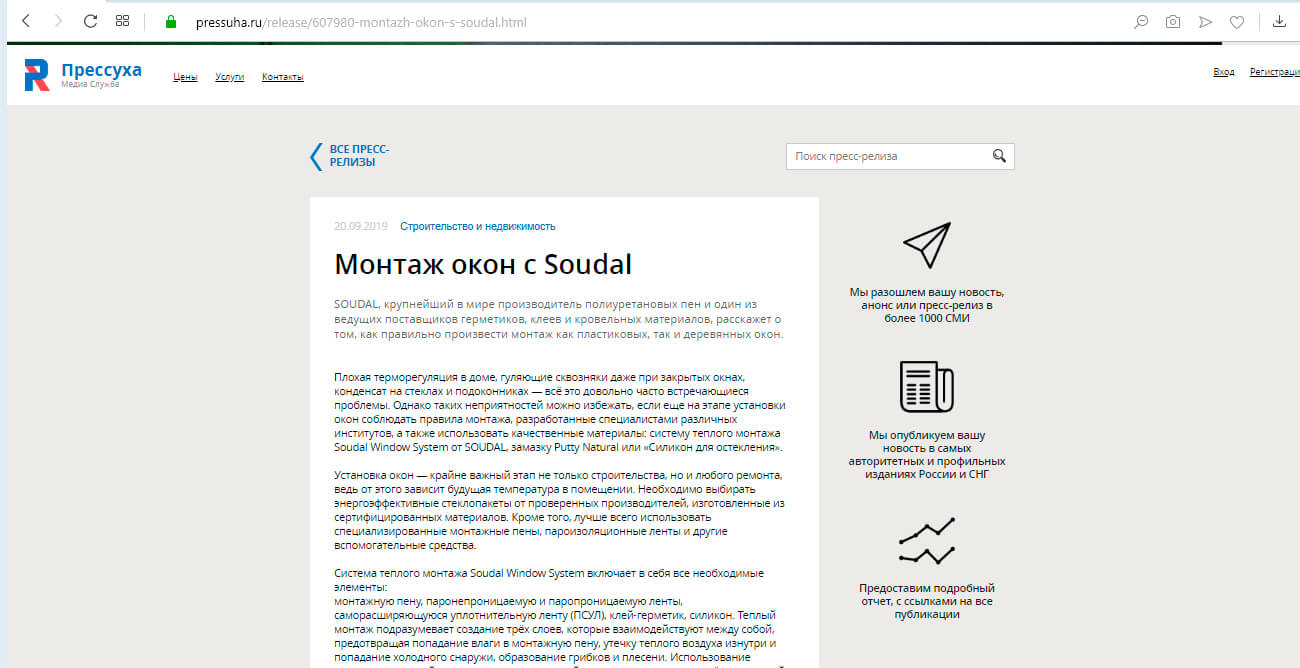Open the Контакты menu link
The width and height of the screenshot is (1300, 668).
coord(283,77)
